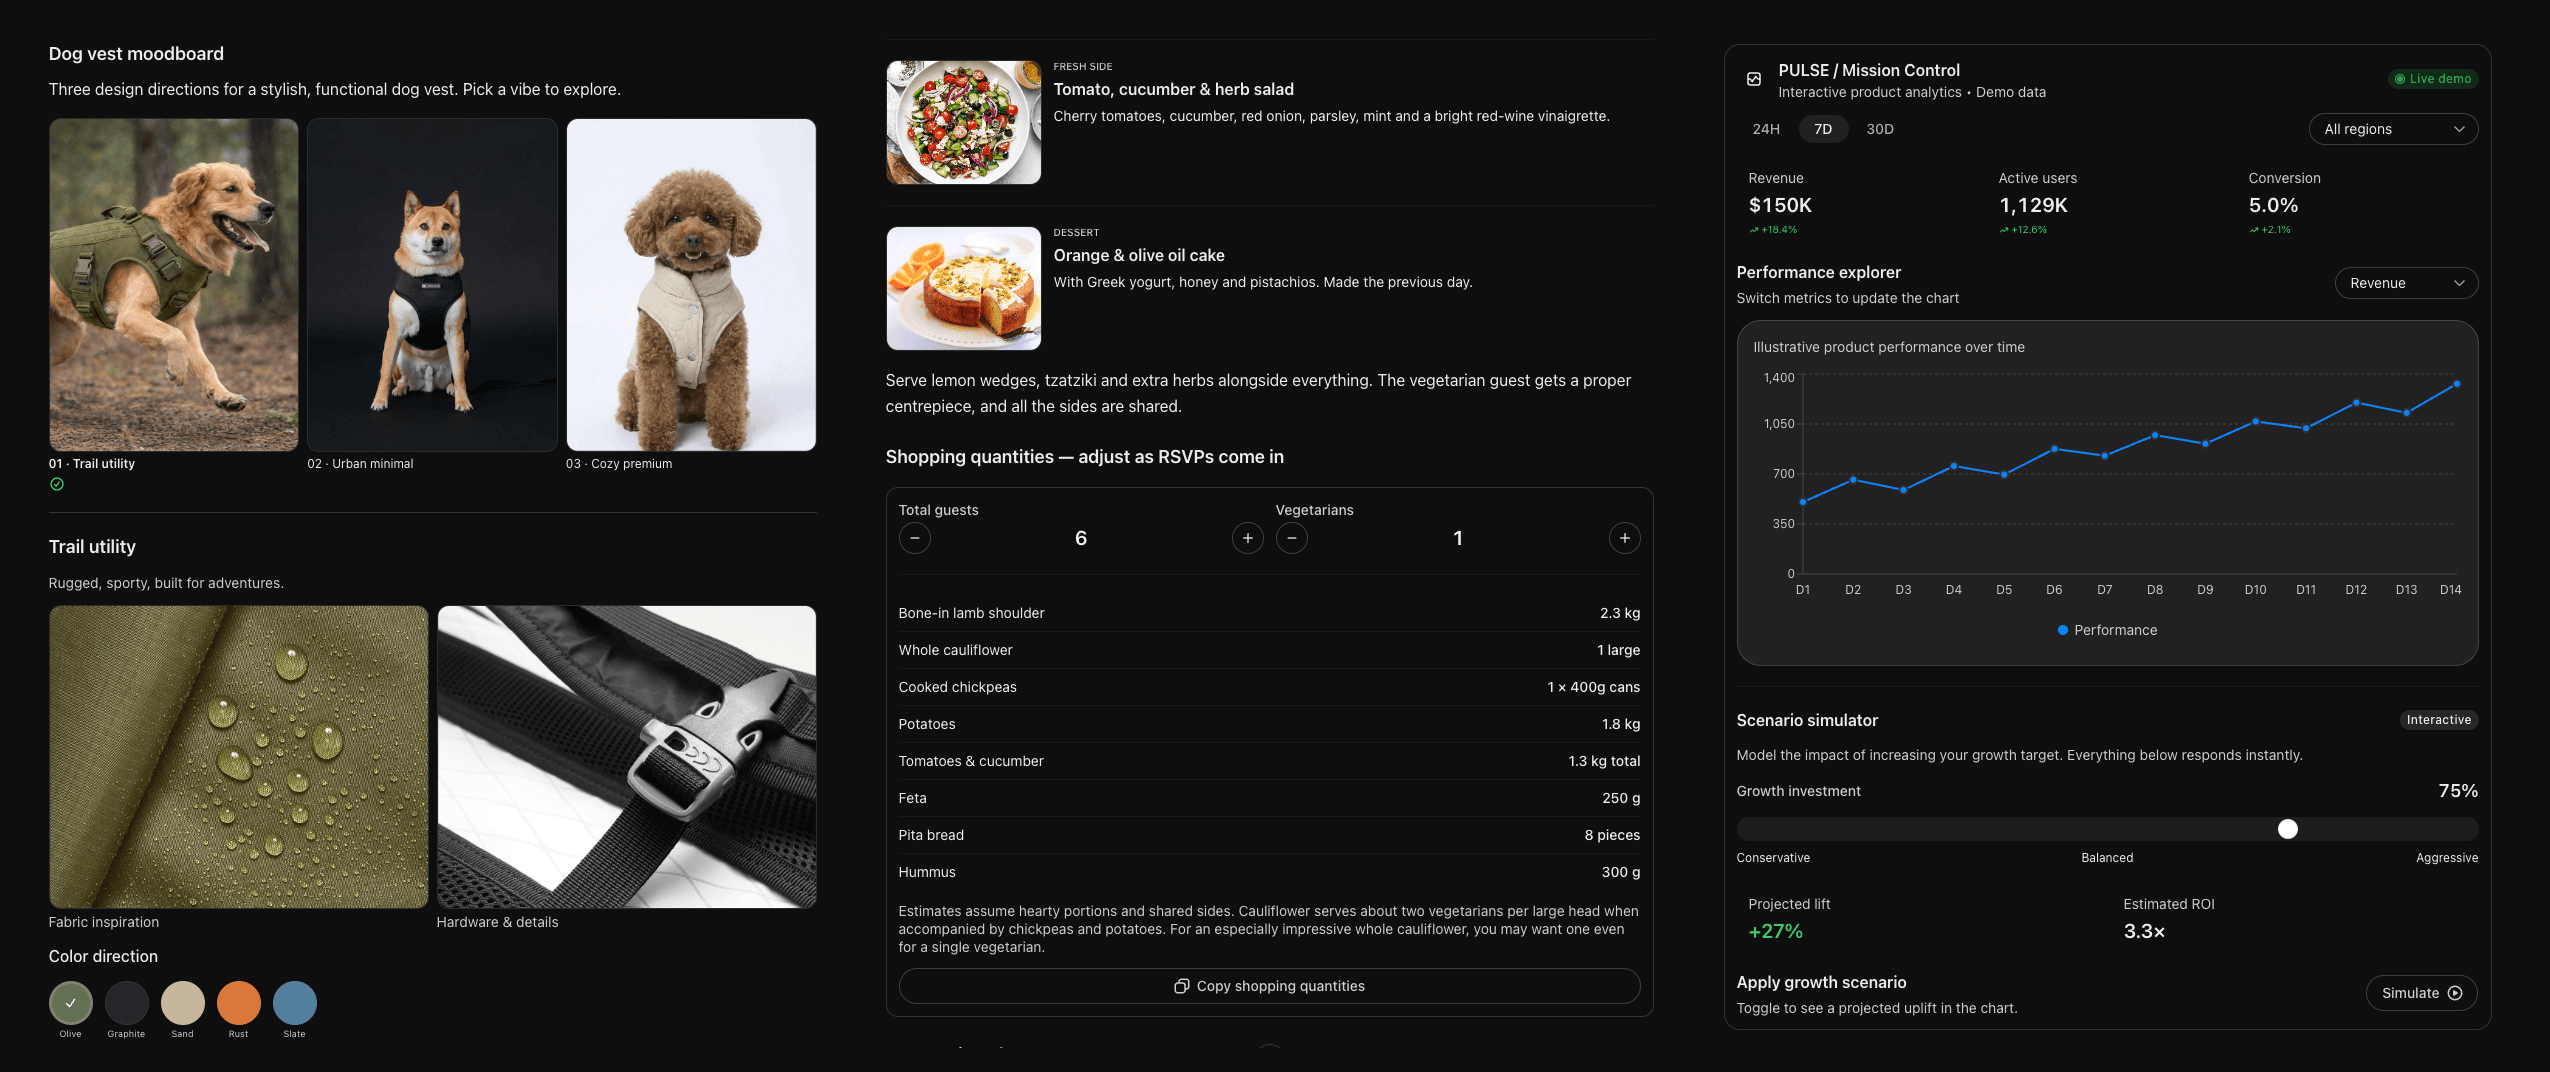The image size is (2550, 1072).
Task: Select the 24H time range
Action: [1766, 129]
